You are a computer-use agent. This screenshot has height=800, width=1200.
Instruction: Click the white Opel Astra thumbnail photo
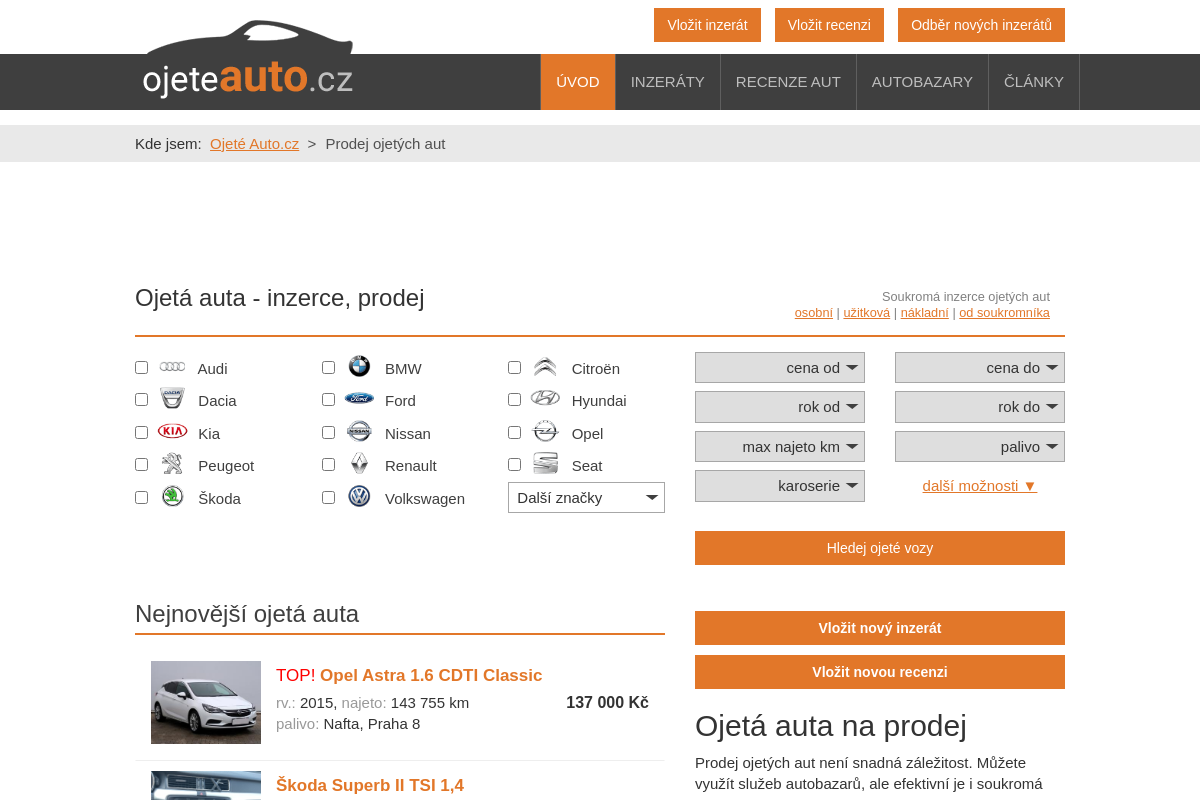tap(206, 702)
